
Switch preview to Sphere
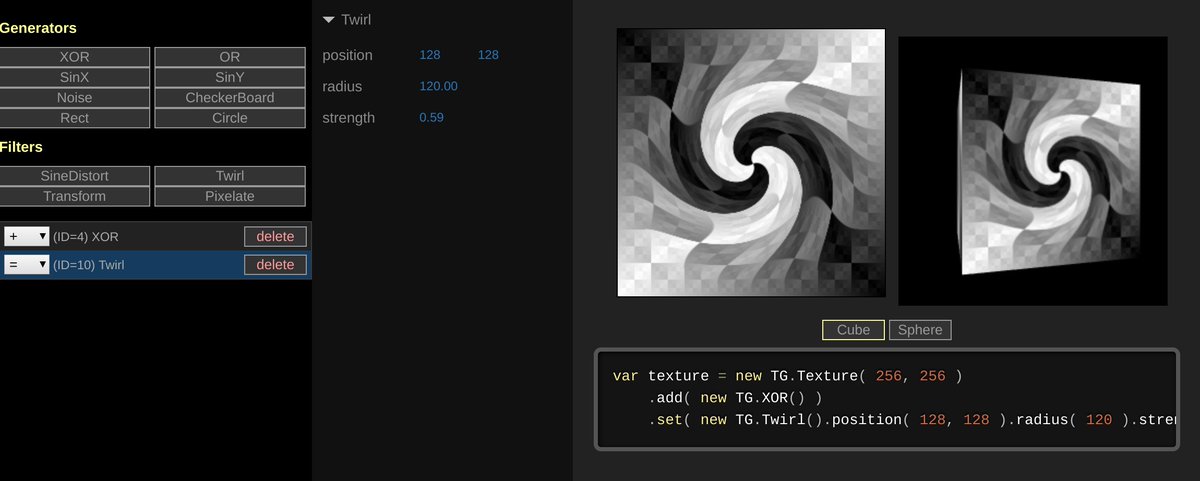point(920,330)
